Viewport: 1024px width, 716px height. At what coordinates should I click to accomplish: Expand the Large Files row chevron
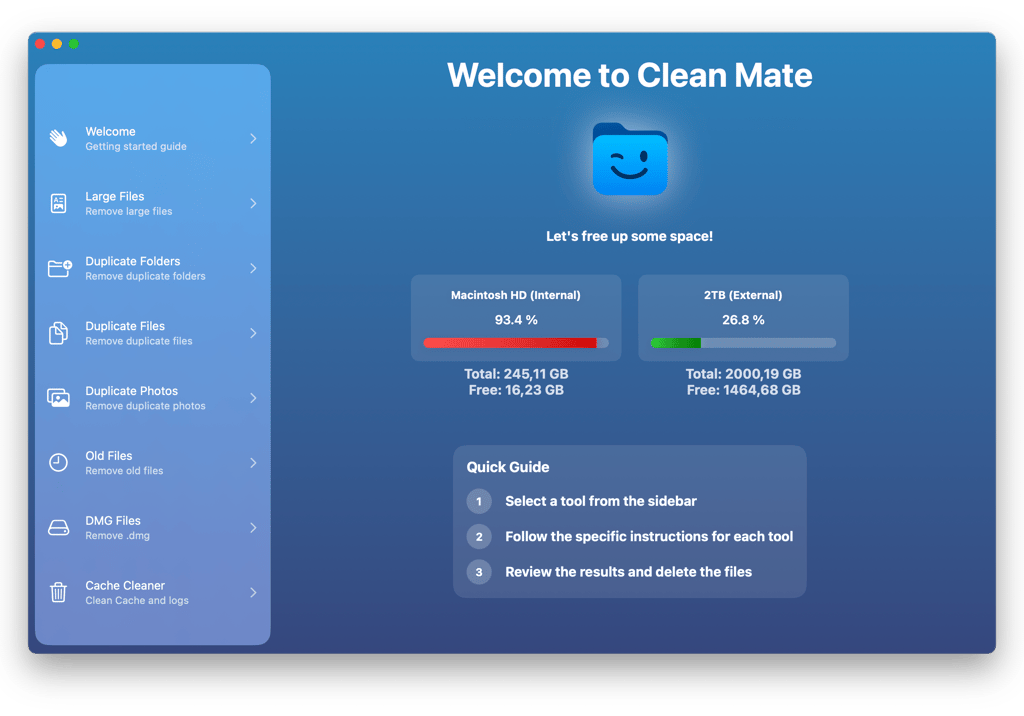point(253,203)
